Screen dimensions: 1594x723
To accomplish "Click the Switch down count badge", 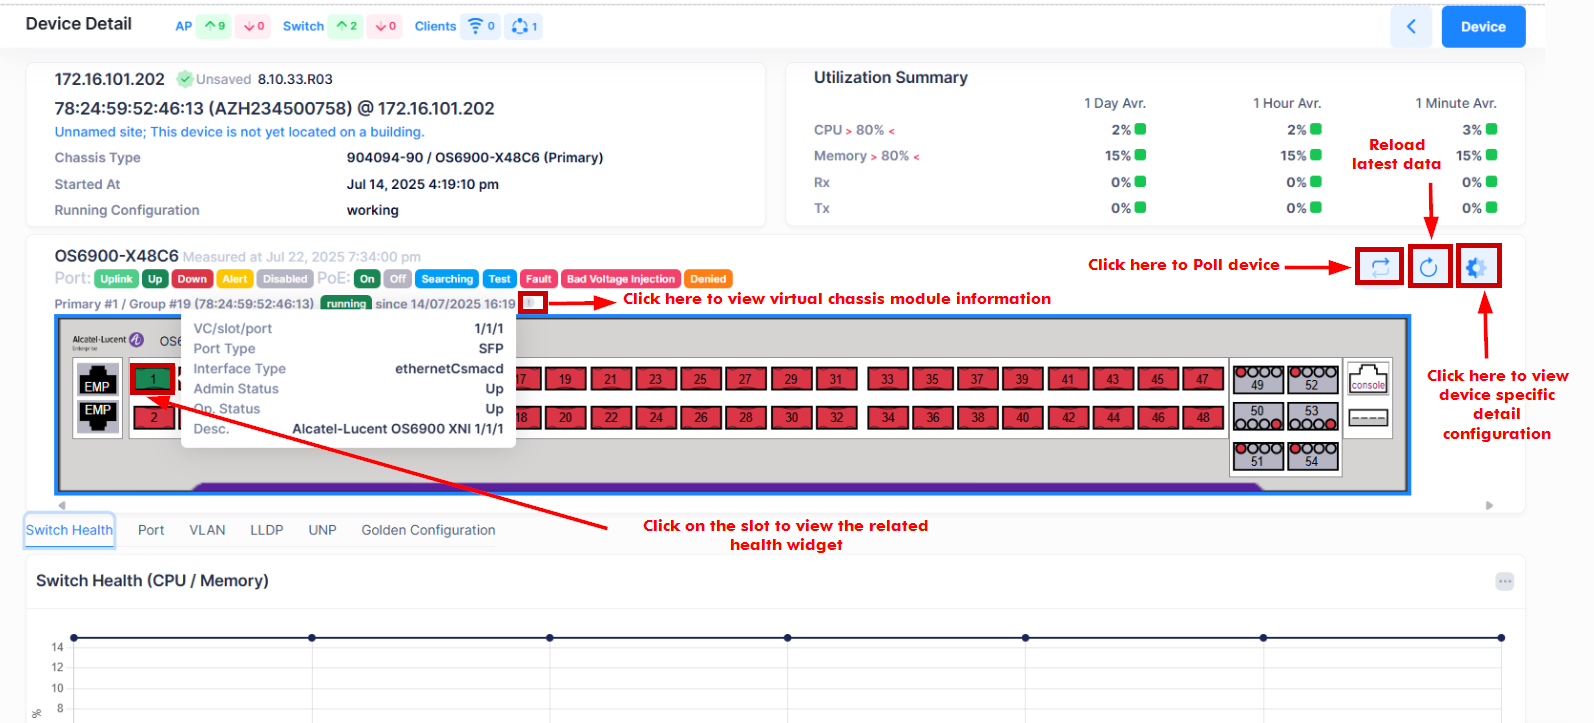I will click(x=385, y=27).
